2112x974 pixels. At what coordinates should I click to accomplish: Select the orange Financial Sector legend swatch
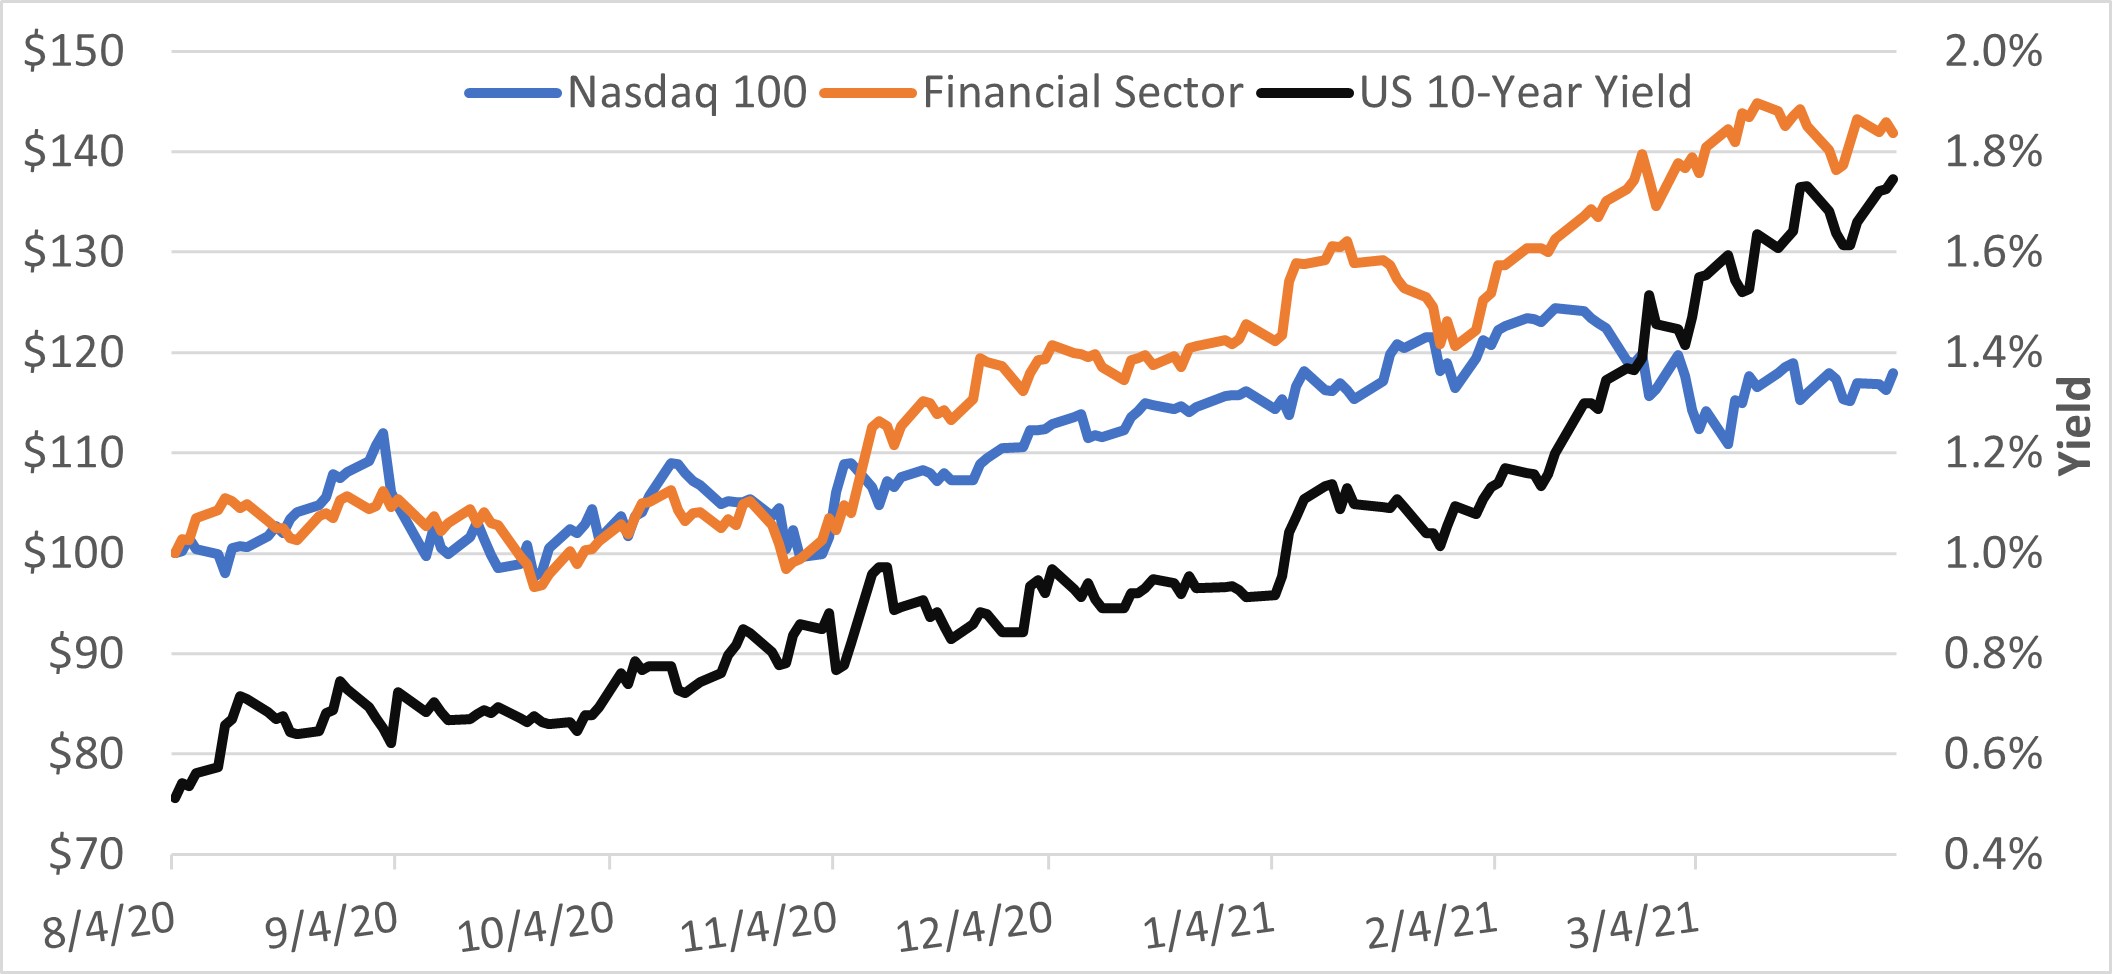coord(867,94)
